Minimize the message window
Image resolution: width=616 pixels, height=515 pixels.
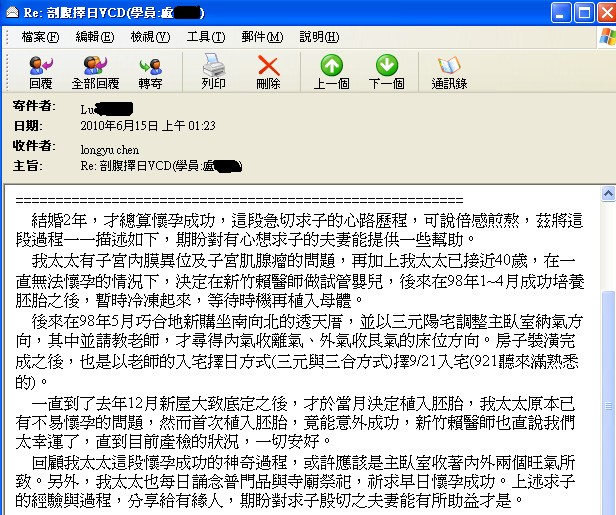click(561, 13)
